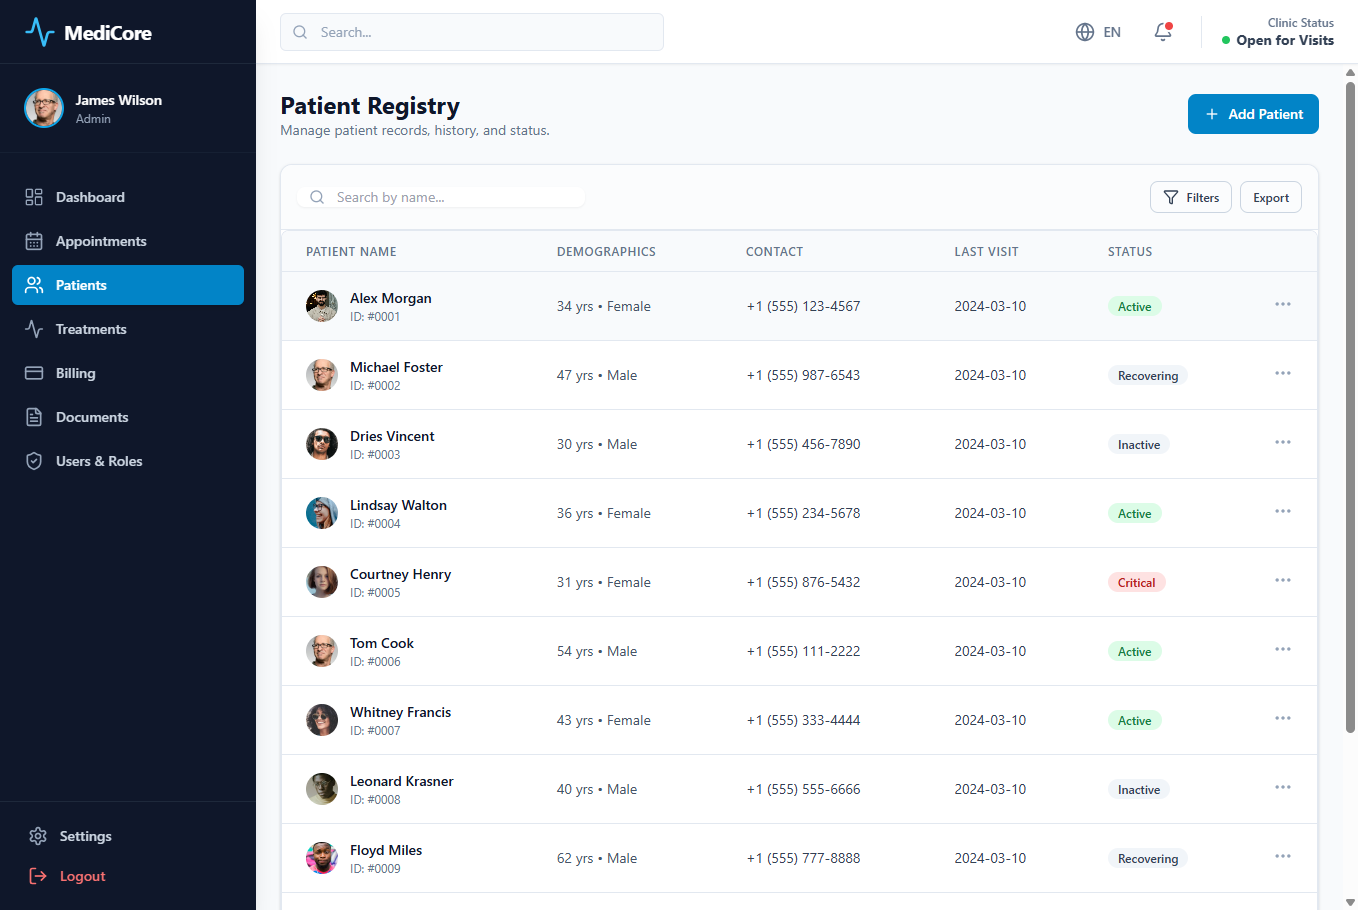Open the EN language selector
1358x910 pixels.
click(1098, 32)
